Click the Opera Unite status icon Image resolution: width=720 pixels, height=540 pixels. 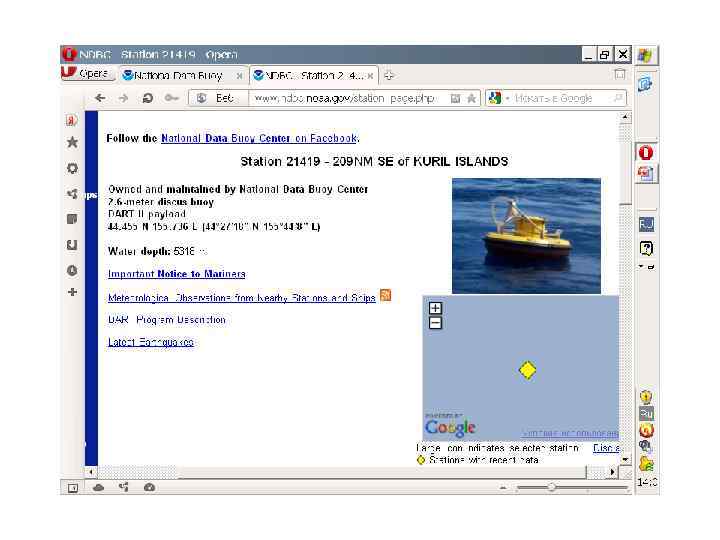[x=124, y=487]
